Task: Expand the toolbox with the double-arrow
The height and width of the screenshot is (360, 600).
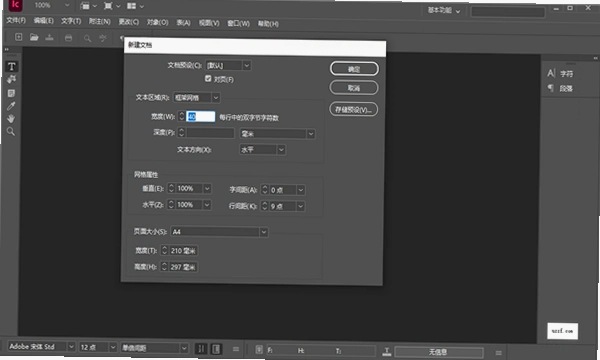Action: point(7,49)
